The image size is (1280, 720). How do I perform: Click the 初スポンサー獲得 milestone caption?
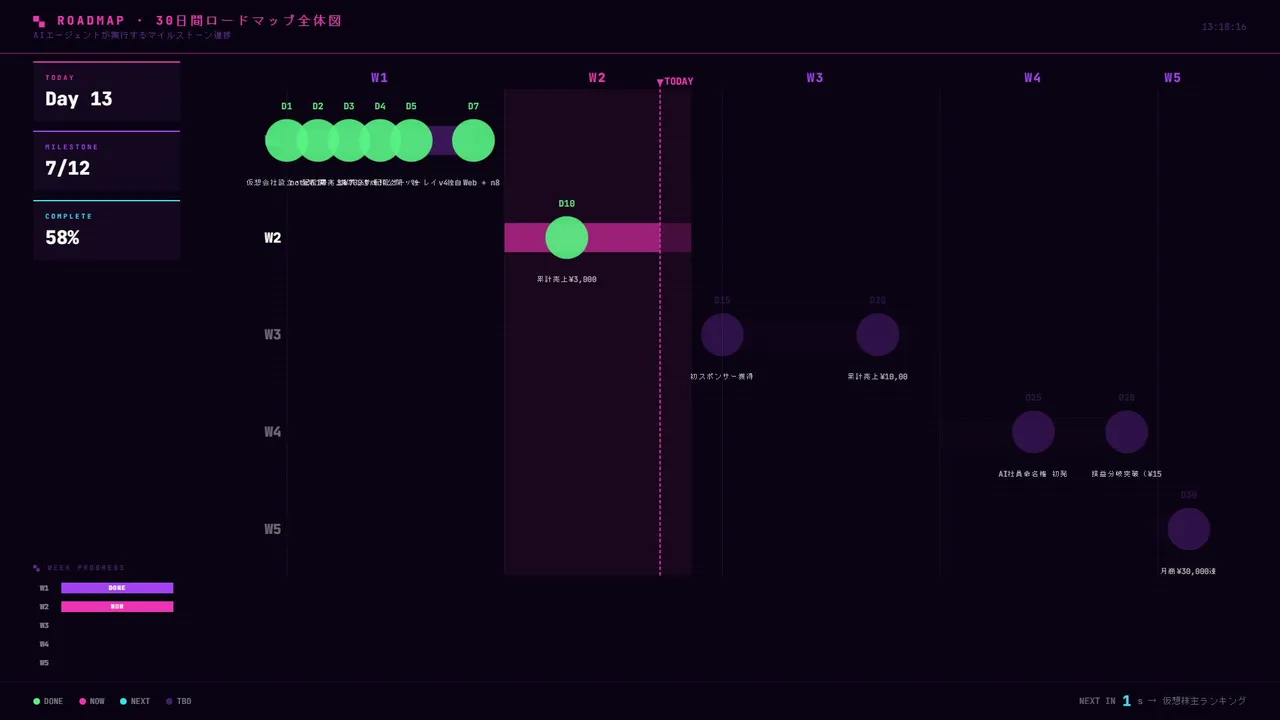coord(722,377)
